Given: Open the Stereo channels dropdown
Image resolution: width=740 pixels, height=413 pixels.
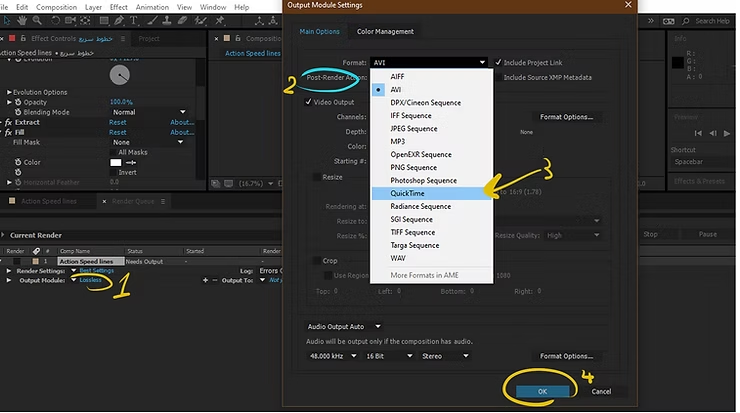Looking at the screenshot, I should [x=445, y=356].
